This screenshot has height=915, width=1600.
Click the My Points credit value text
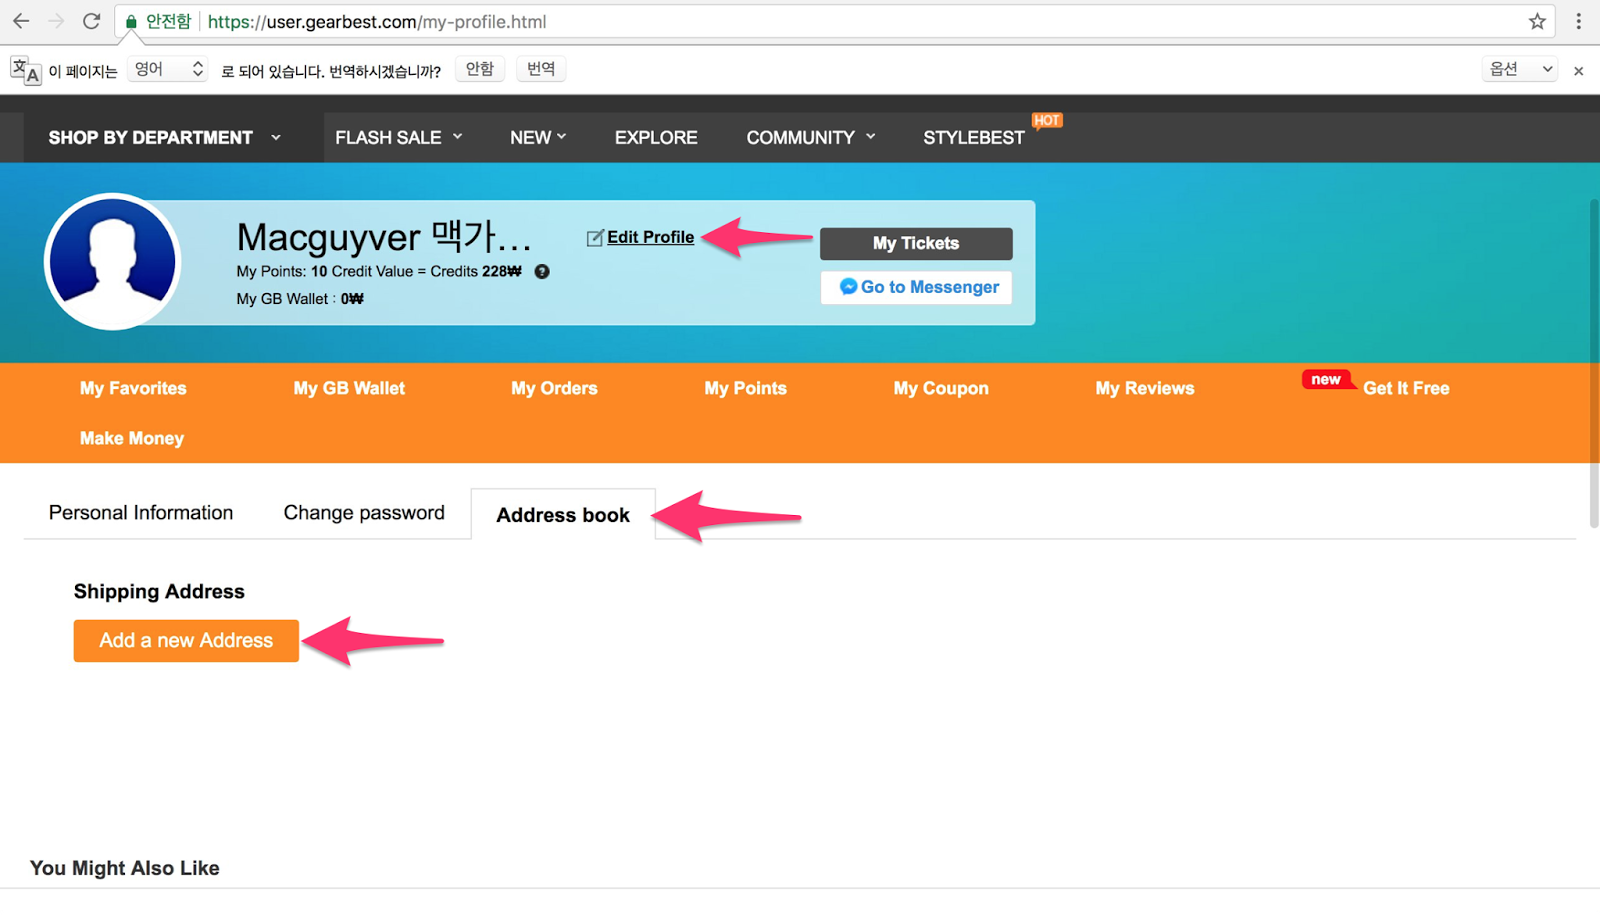(x=379, y=271)
